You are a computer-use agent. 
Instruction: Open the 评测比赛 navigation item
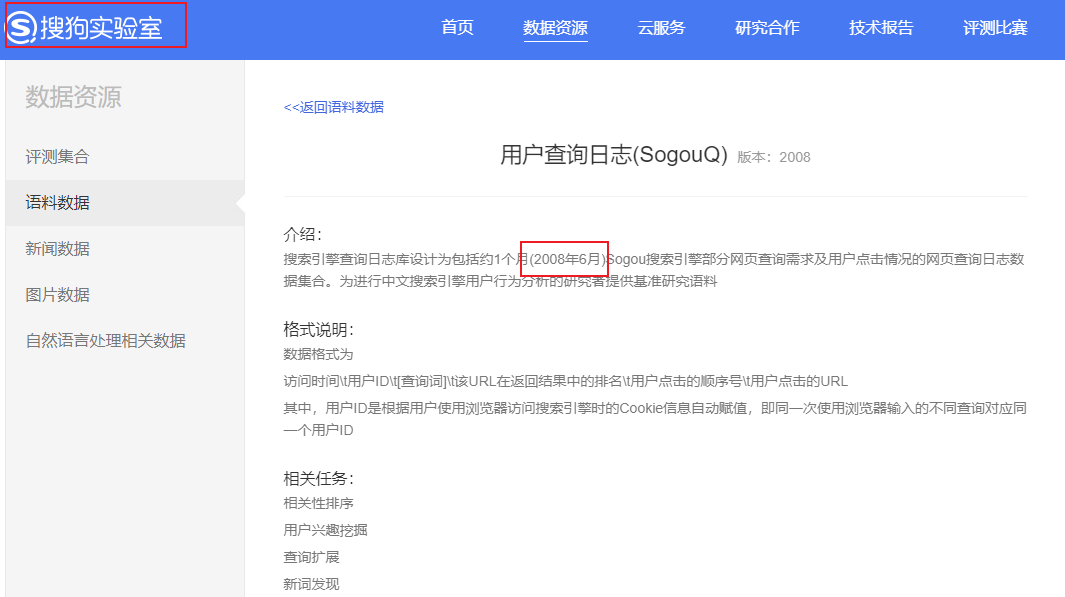[x=995, y=28]
